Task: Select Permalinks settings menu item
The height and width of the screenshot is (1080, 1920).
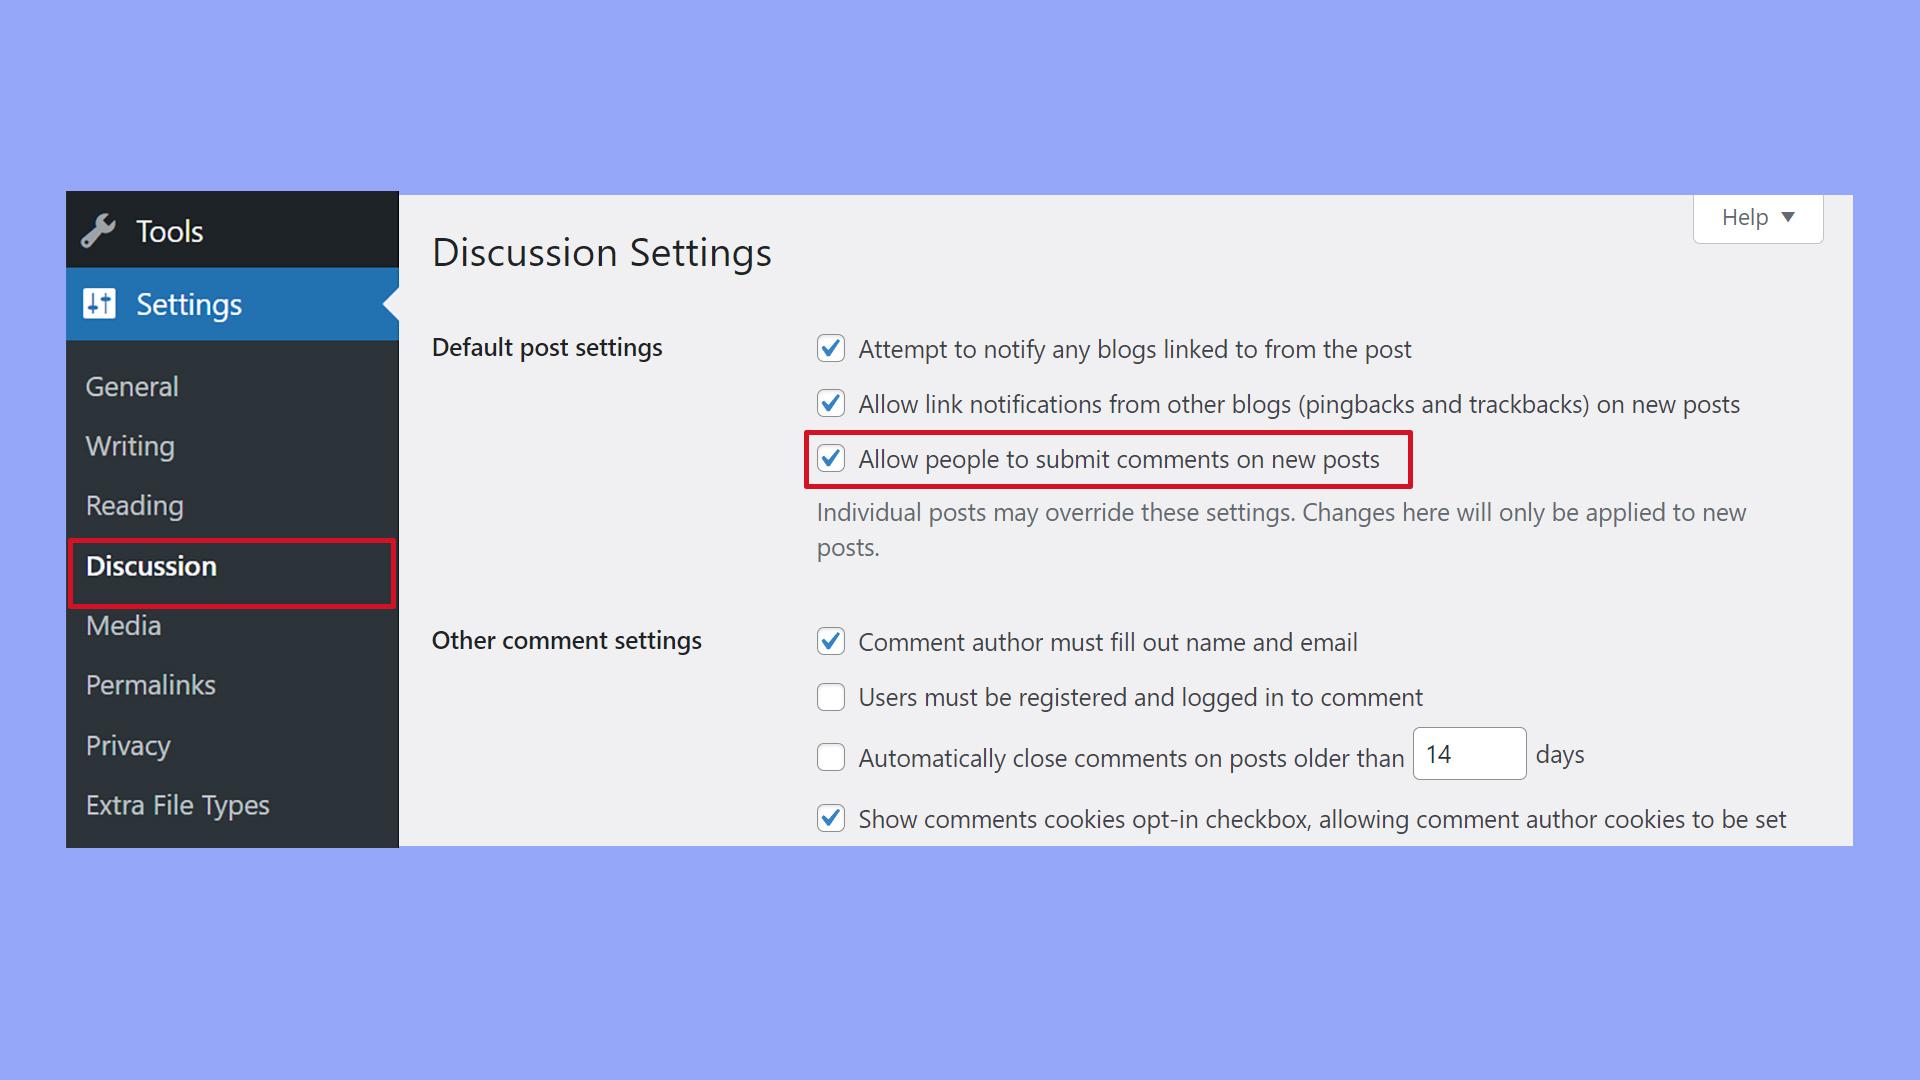Action: 150,684
